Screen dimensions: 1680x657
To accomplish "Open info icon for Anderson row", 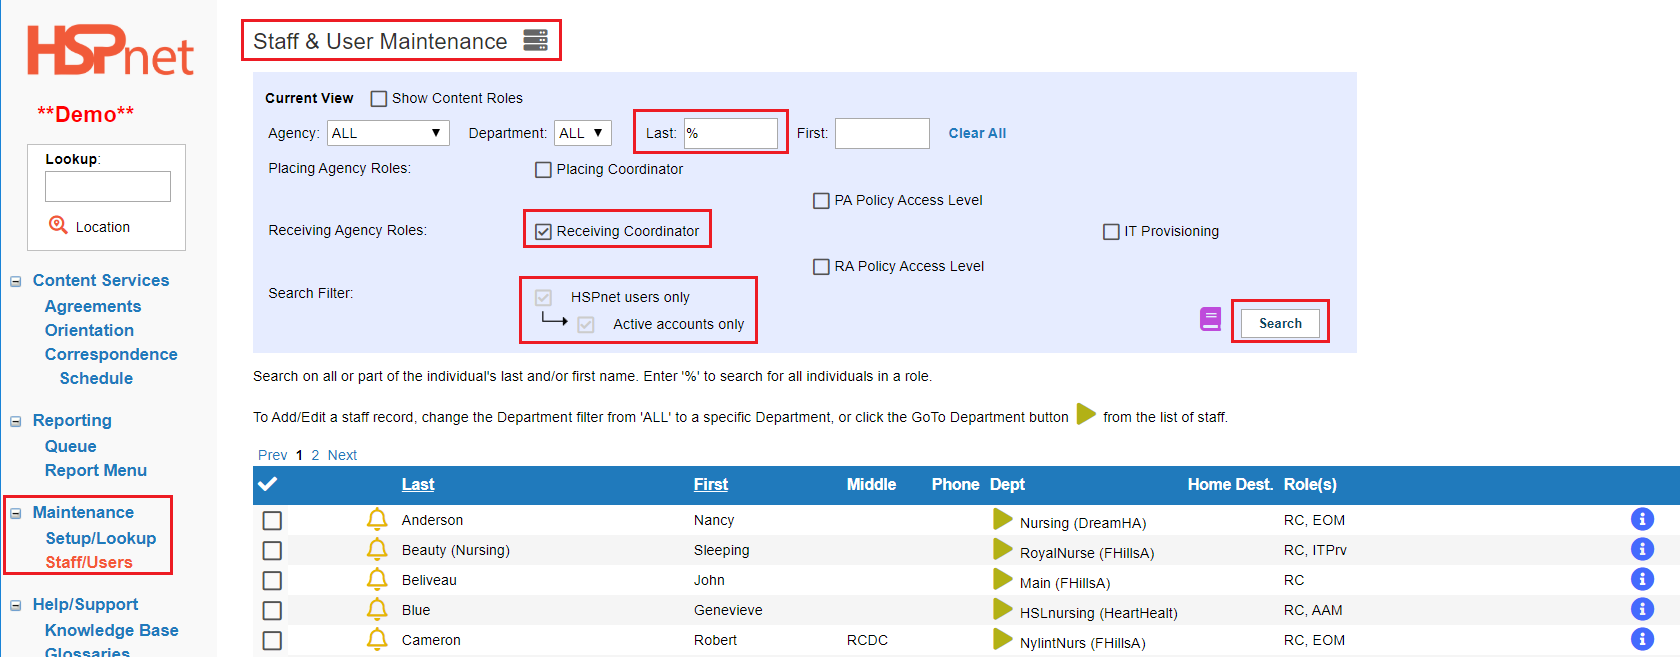I will click(x=1642, y=519).
